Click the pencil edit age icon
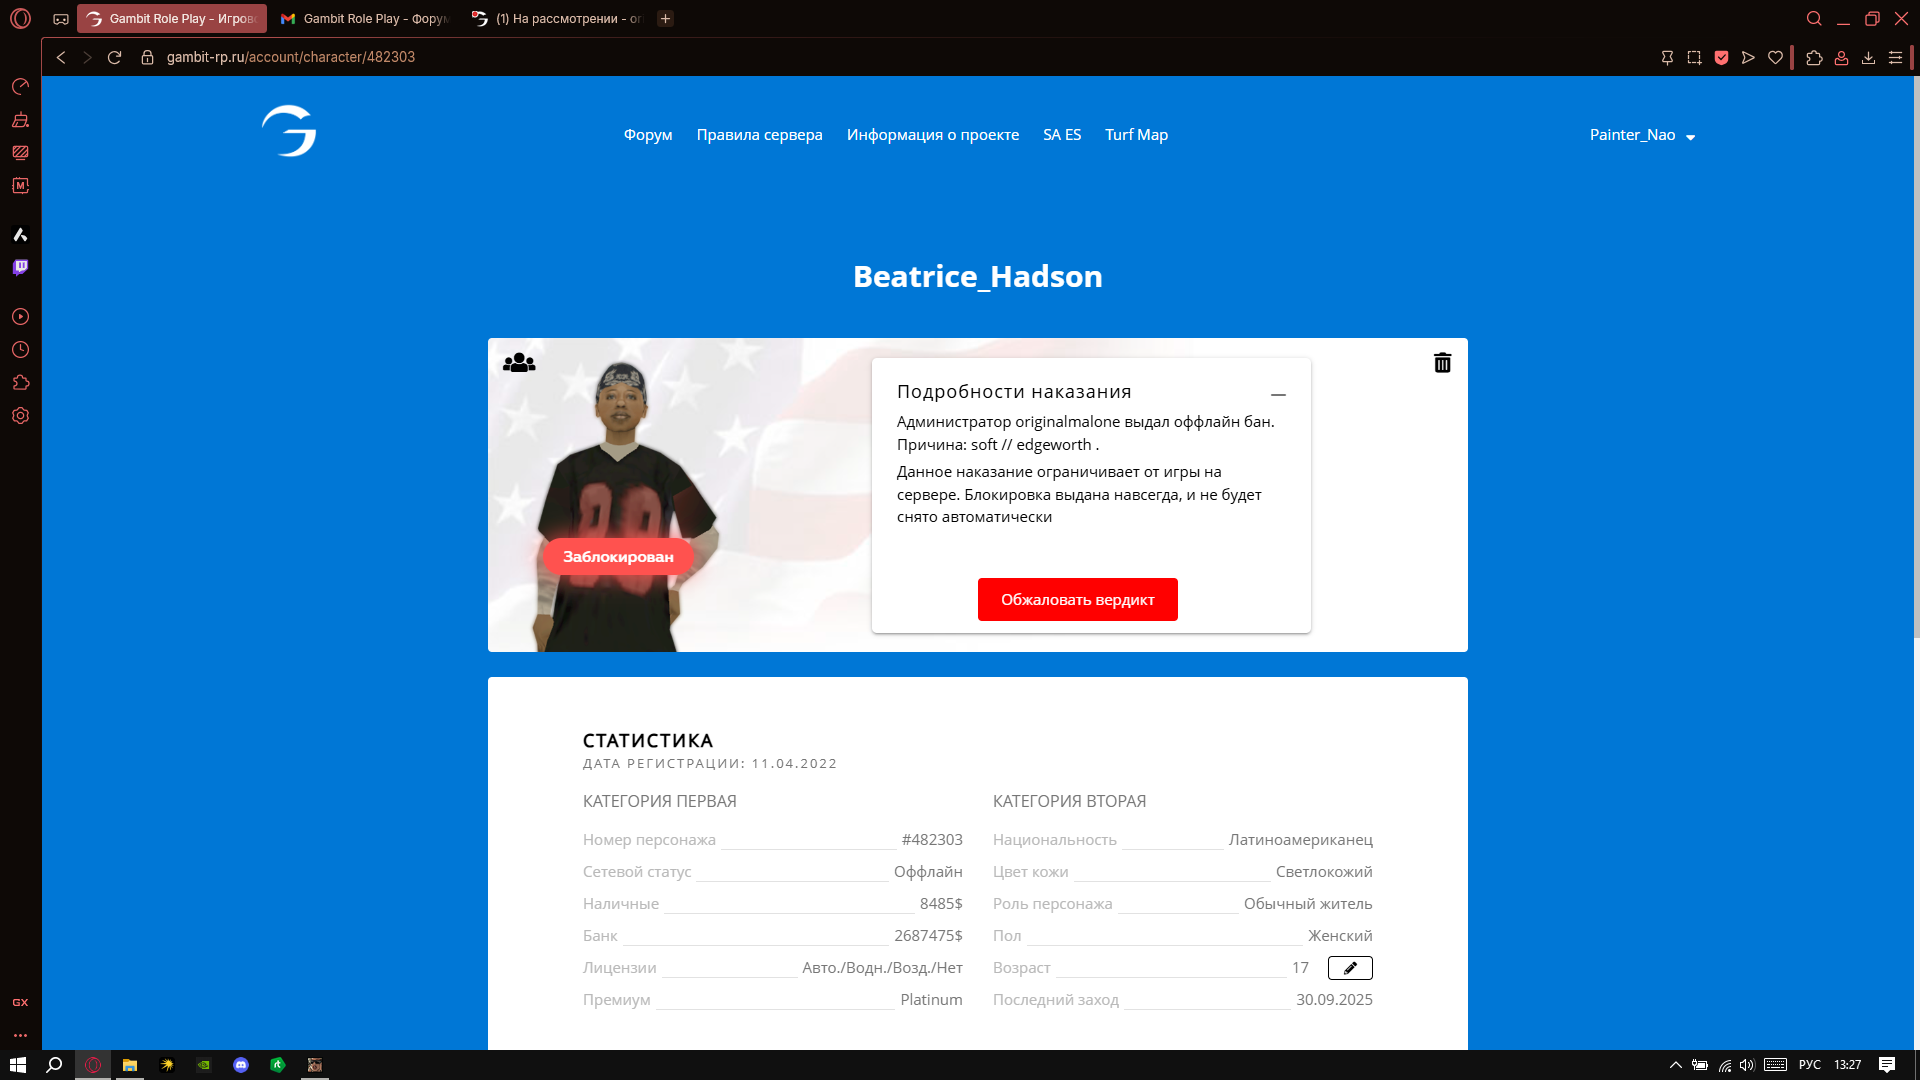This screenshot has width=1920, height=1080. (1350, 968)
